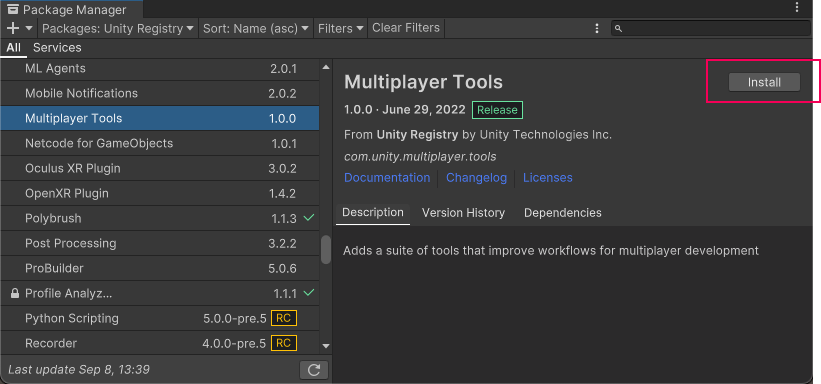The height and width of the screenshot is (384, 821).
Task: Select the Oculus XR Plugin package
Action: [x=160, y=168]
